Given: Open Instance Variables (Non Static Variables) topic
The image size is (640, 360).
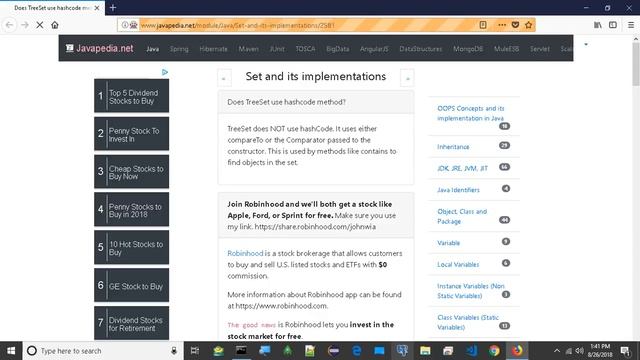Looking at the screenshot, I should [471, 291].
